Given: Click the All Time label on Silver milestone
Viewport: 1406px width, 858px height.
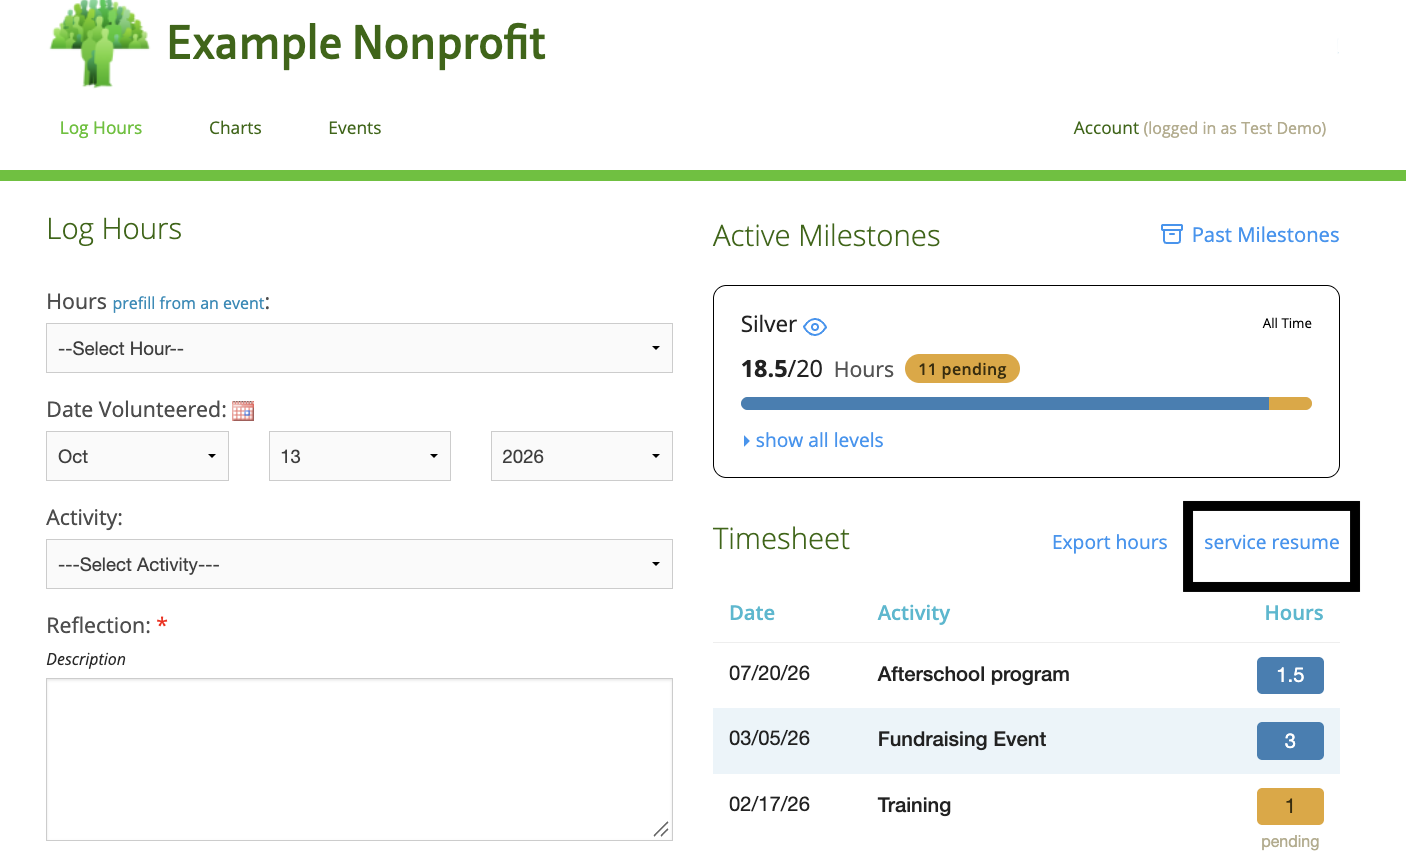Looking at the screenshot, I should click(x=1287, y=323).
